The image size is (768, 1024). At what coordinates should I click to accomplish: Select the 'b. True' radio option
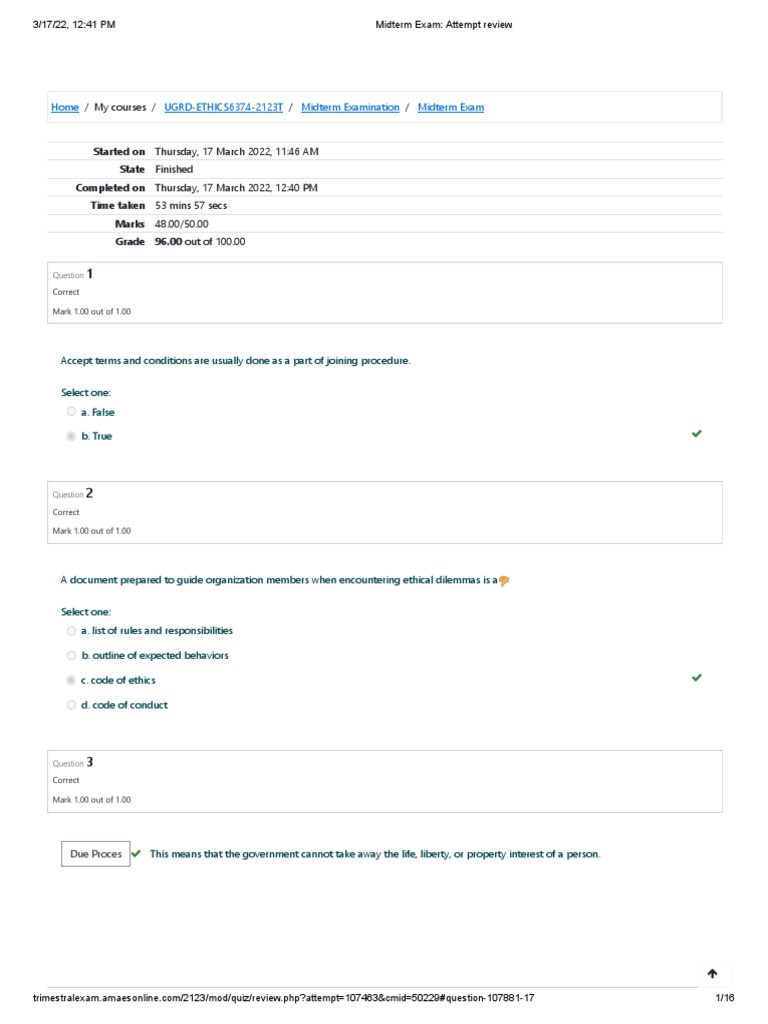pyautogui.click(x=71, y=436)
